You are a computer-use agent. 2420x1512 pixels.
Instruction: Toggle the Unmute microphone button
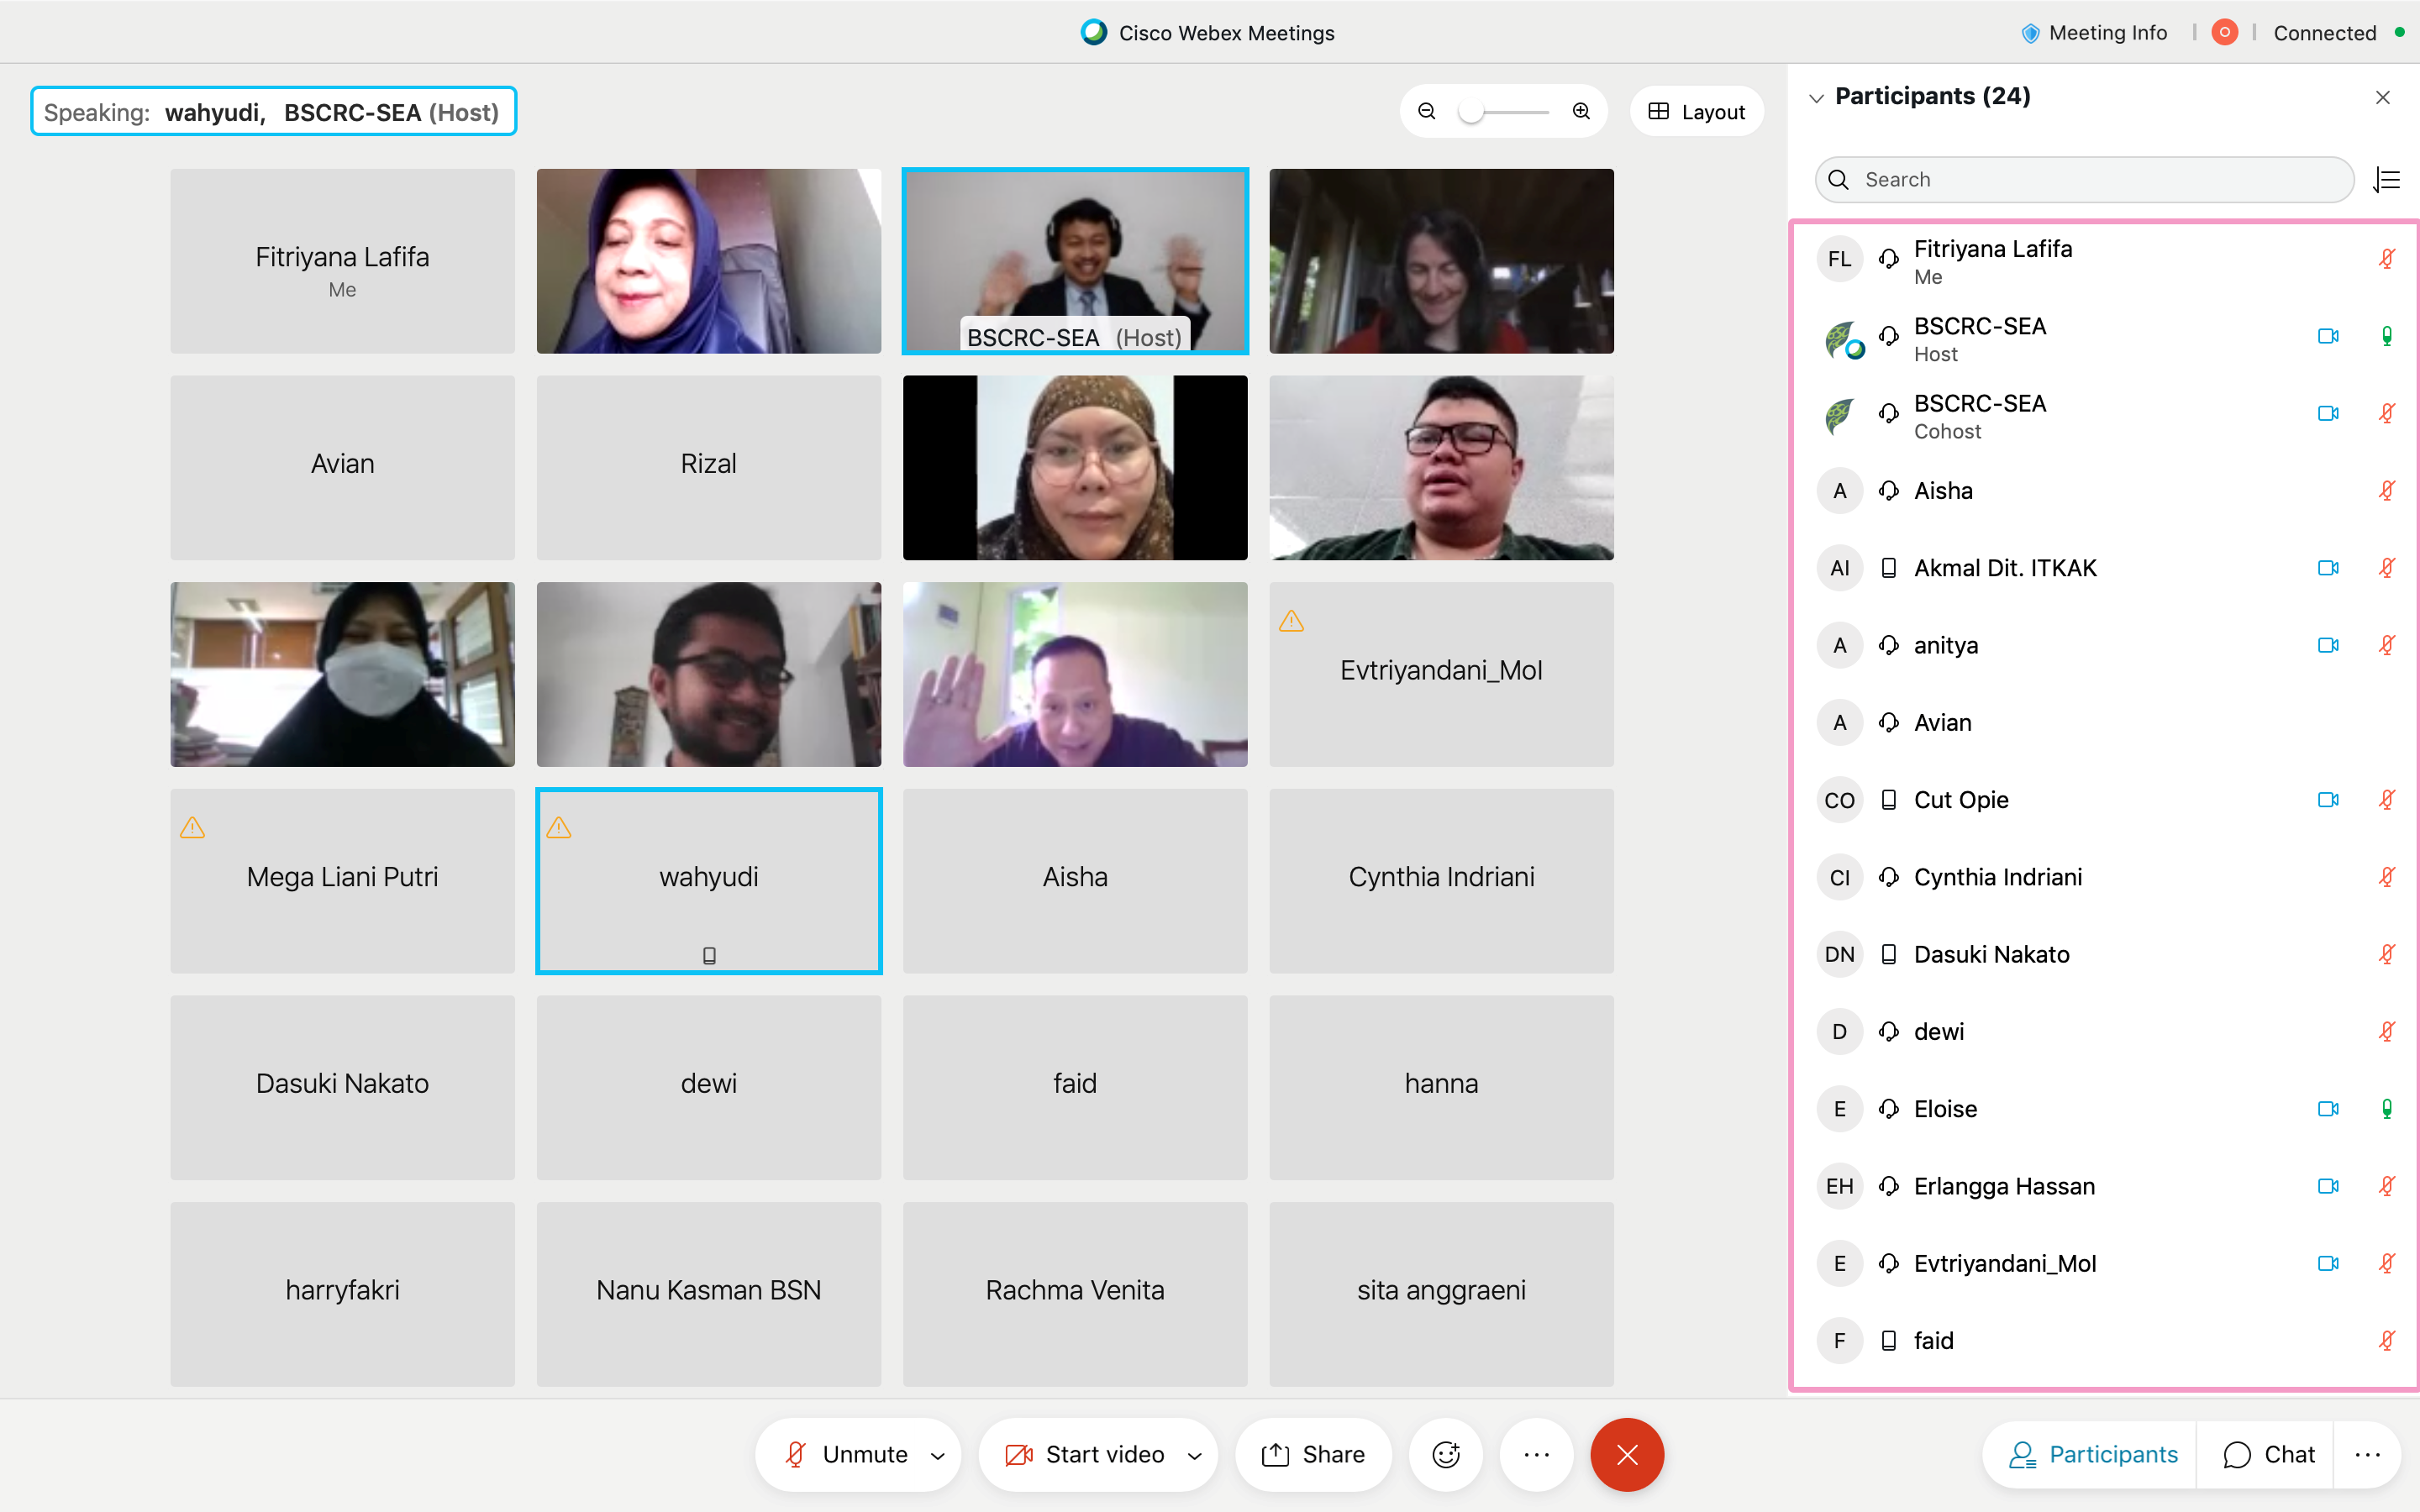click(x=846, y=1454)
